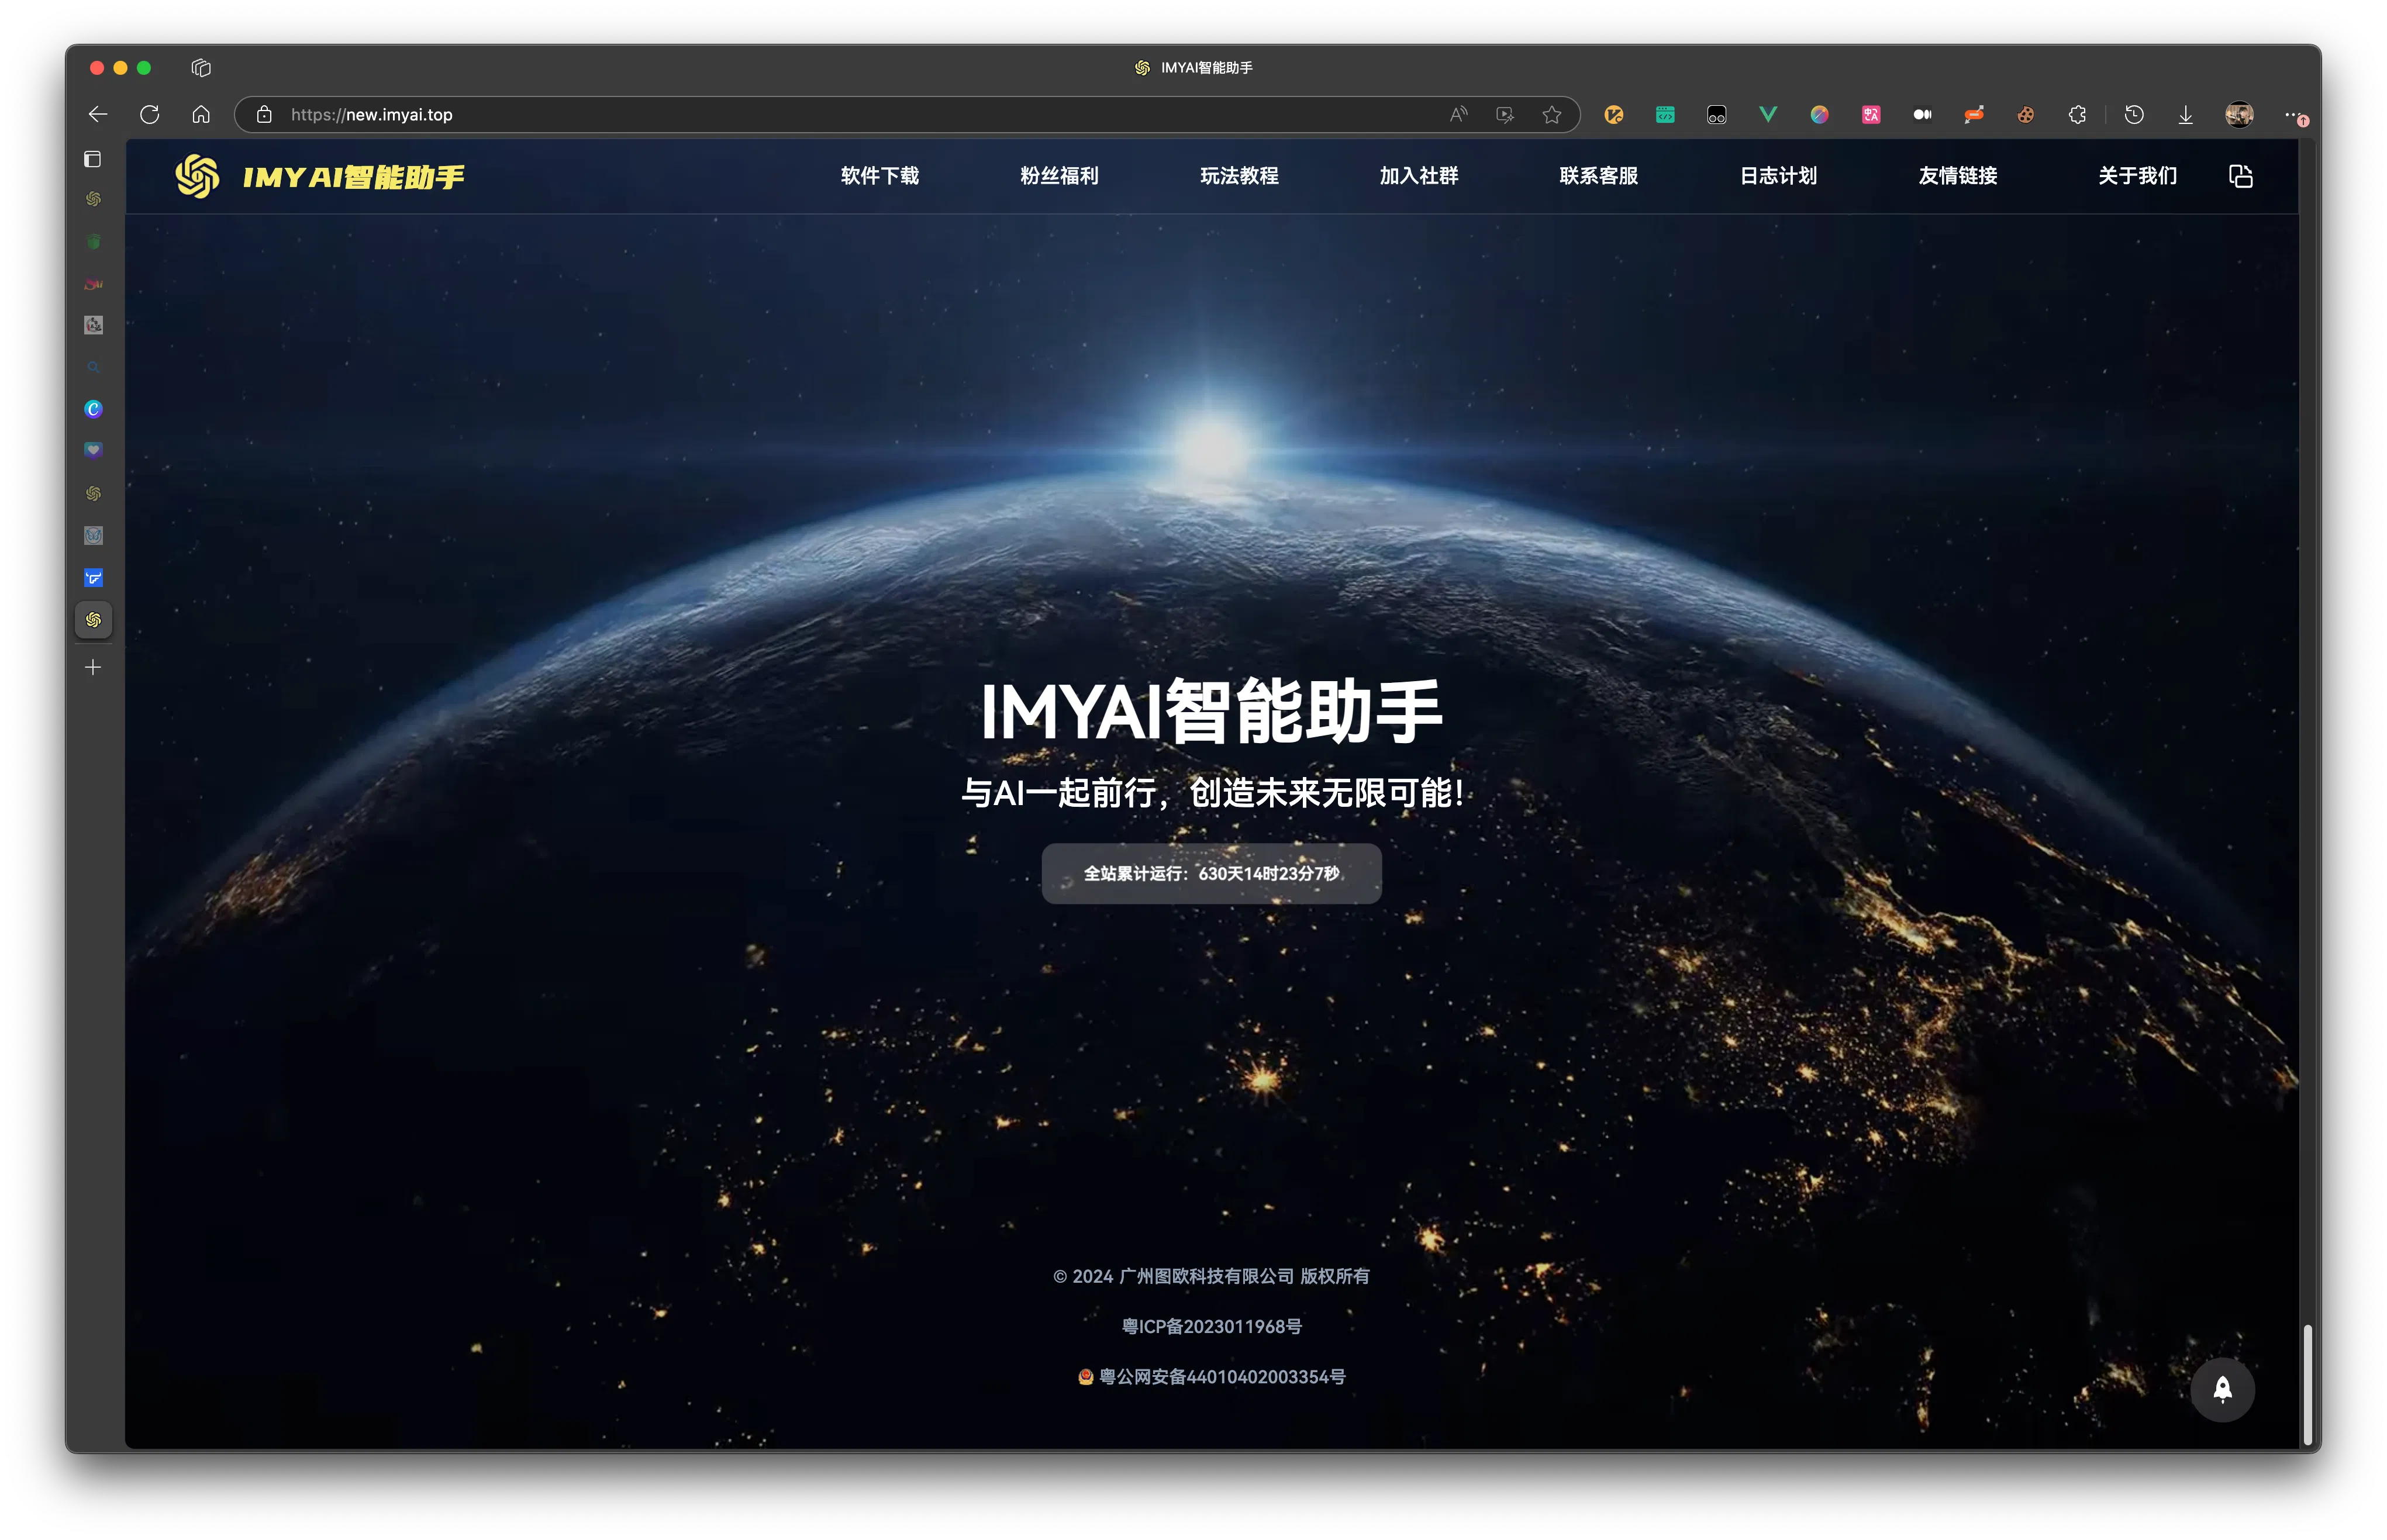This screenshot has height=1540, width=2387.
Task: Open the Tampermonkey extension
Action: click(1717, 115)
